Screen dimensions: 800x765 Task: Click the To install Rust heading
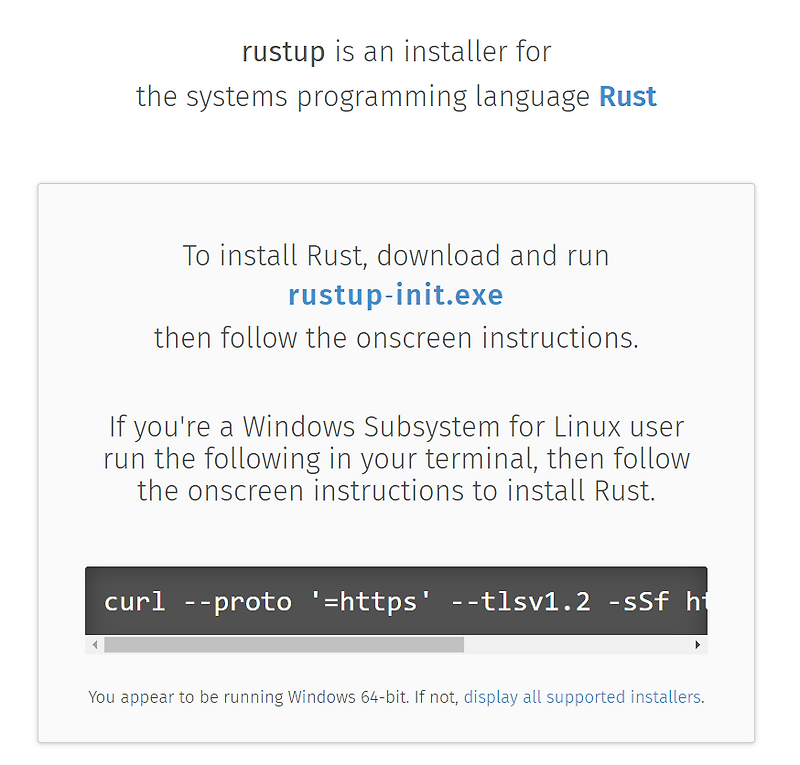pos(396,255)
